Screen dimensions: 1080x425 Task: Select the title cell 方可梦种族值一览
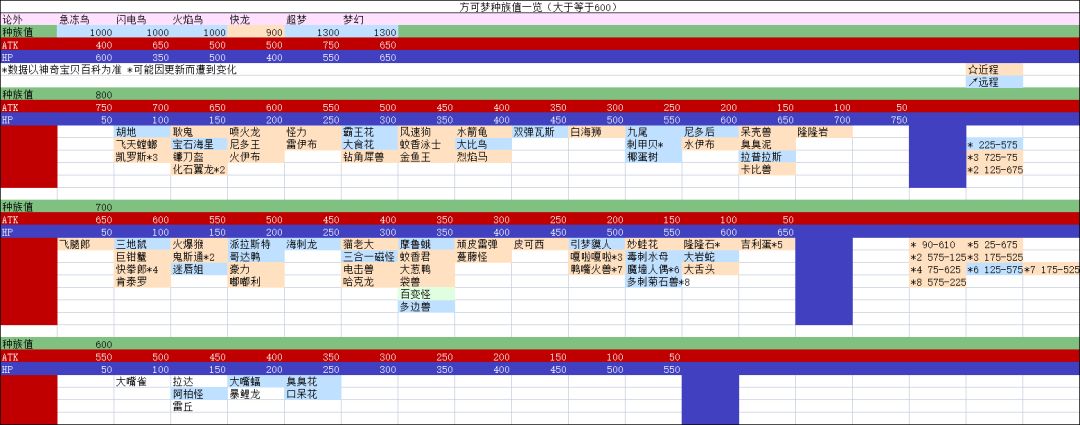click(540, 6)
